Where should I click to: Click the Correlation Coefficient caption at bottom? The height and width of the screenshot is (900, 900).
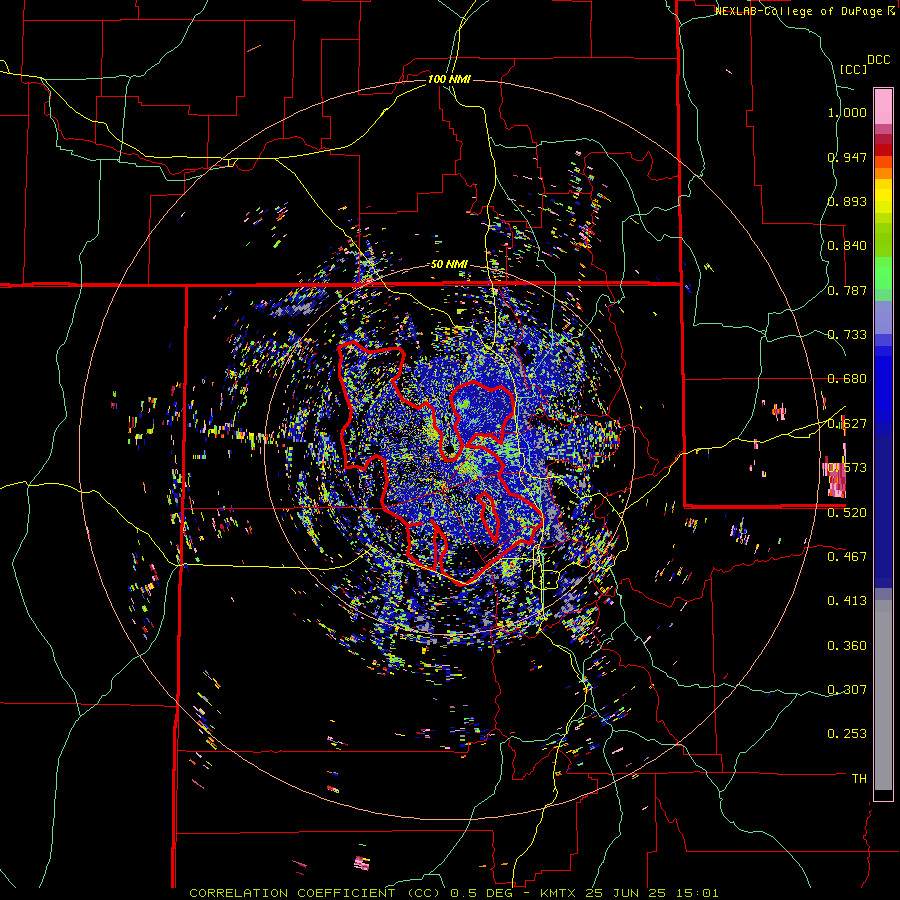coord(454,893)
